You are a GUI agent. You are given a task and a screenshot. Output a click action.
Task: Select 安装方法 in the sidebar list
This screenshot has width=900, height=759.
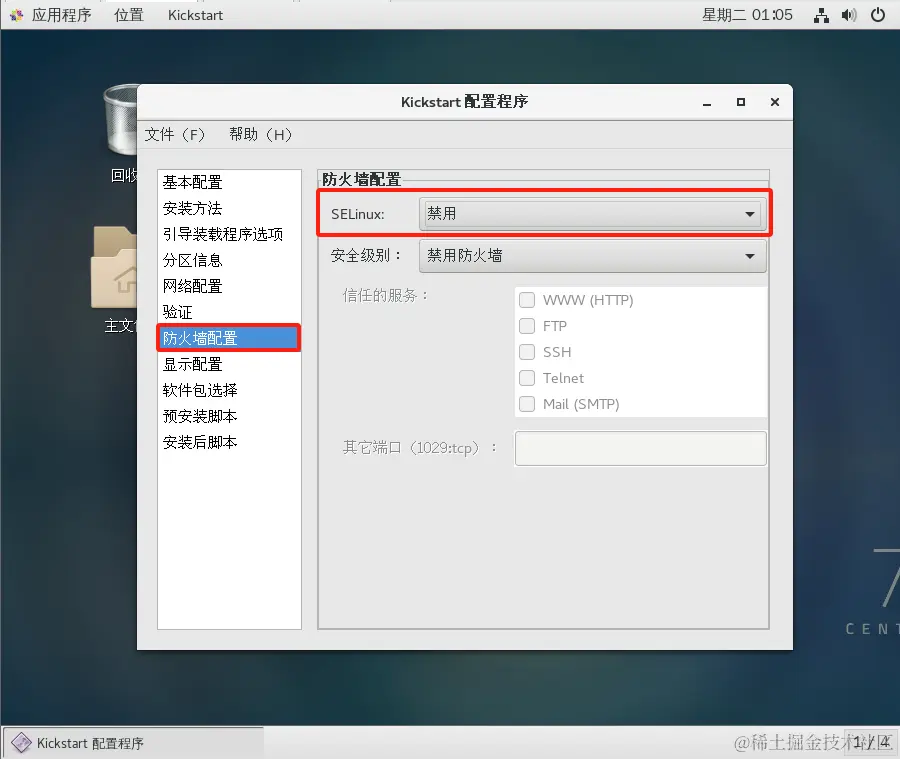point(229,208)
